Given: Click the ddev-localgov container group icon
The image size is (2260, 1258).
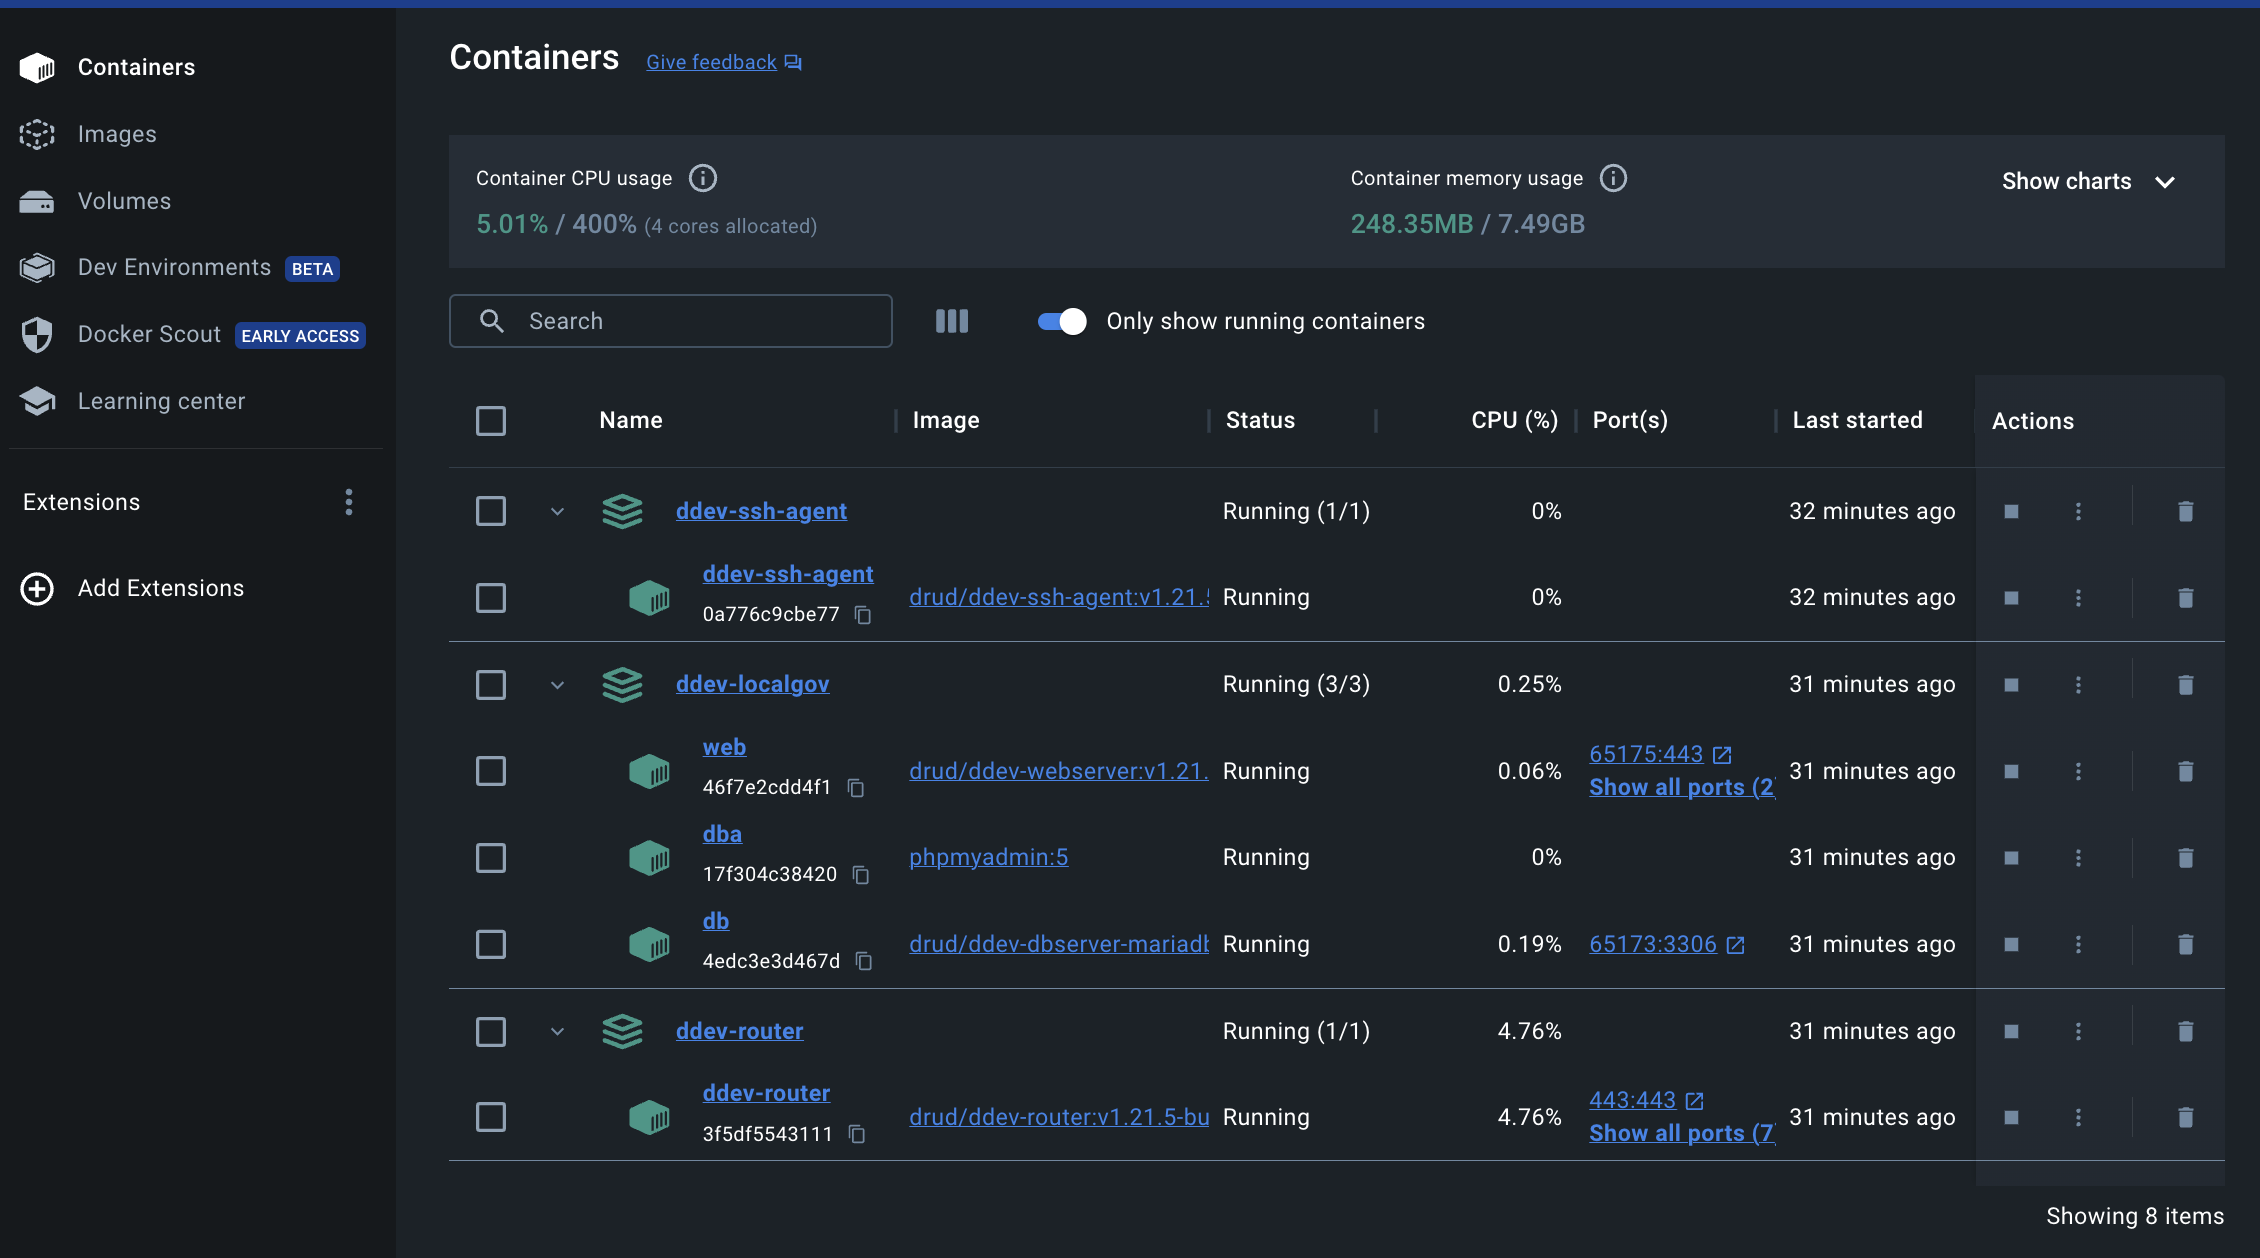Looking at the screenshot, I should (x=620, y=683).
